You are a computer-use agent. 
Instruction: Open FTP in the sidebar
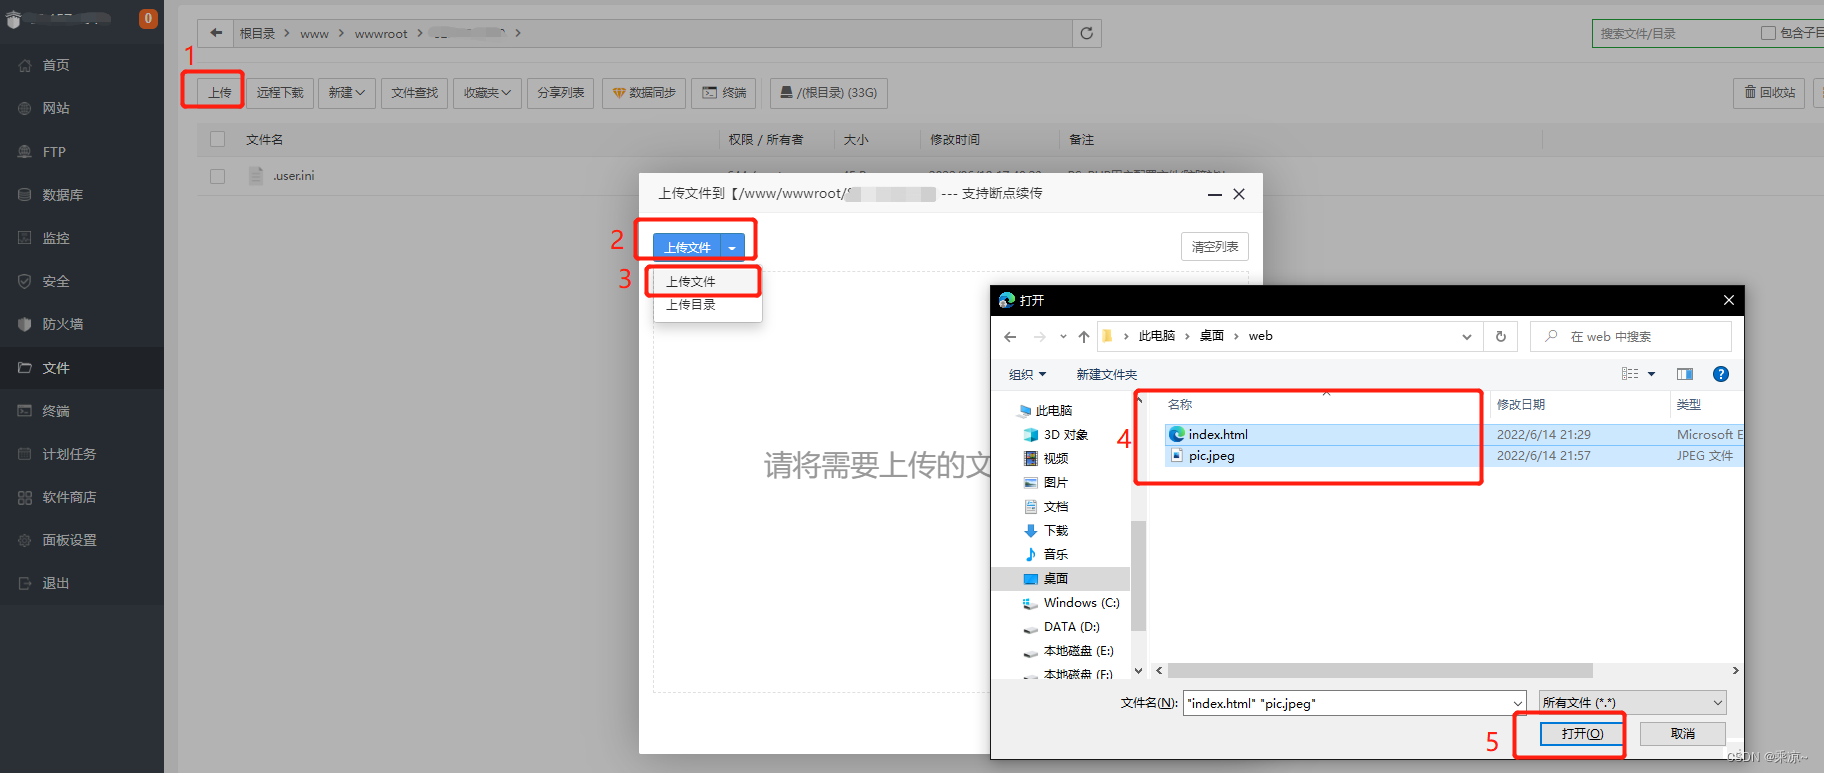[54, 152]
